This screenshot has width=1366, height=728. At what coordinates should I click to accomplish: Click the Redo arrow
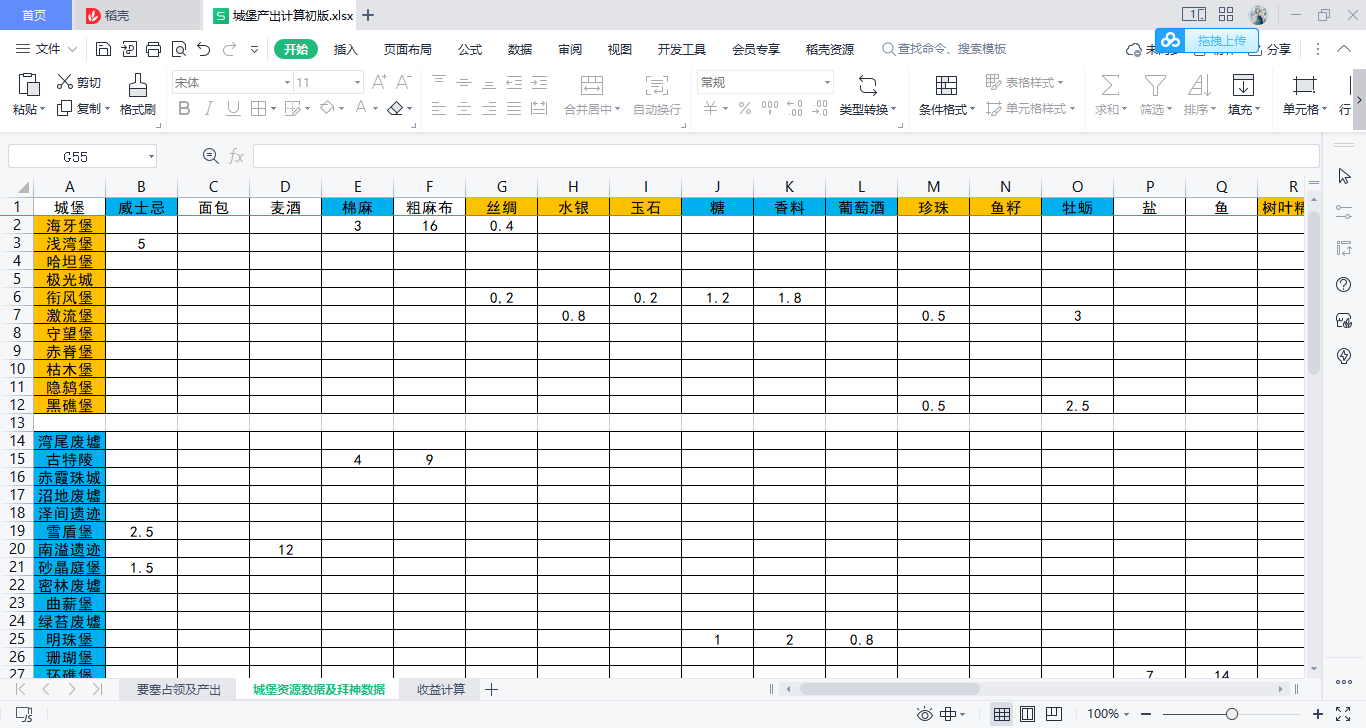point(229,49)
